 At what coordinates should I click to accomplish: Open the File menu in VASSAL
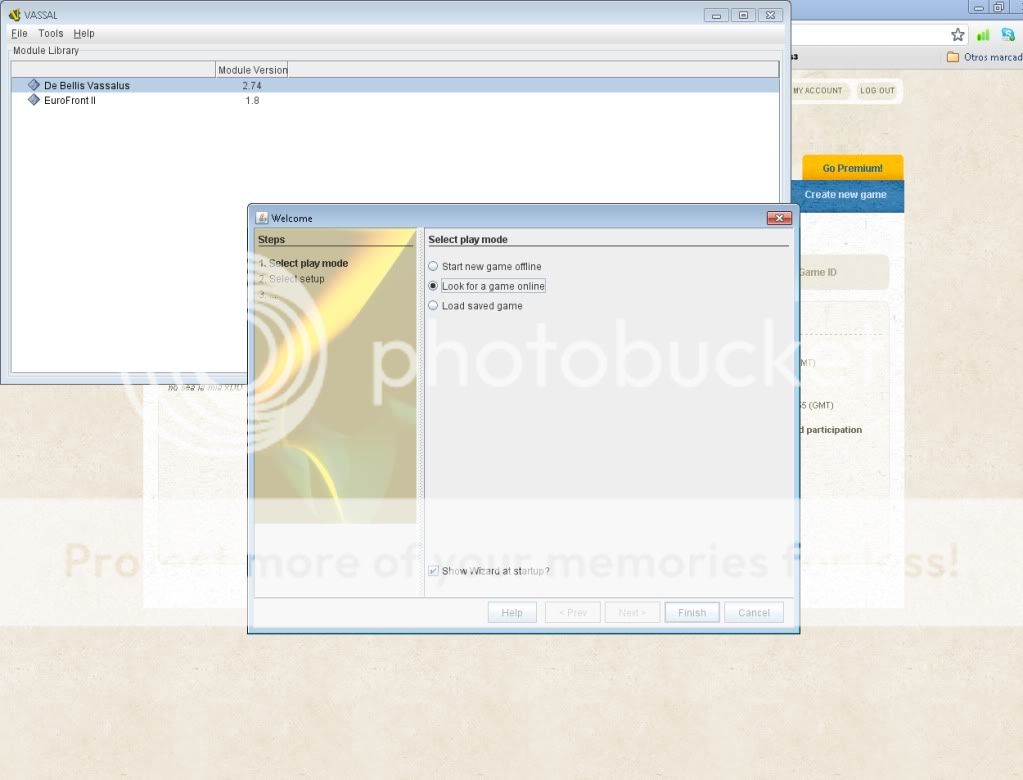tap(19, 33)
